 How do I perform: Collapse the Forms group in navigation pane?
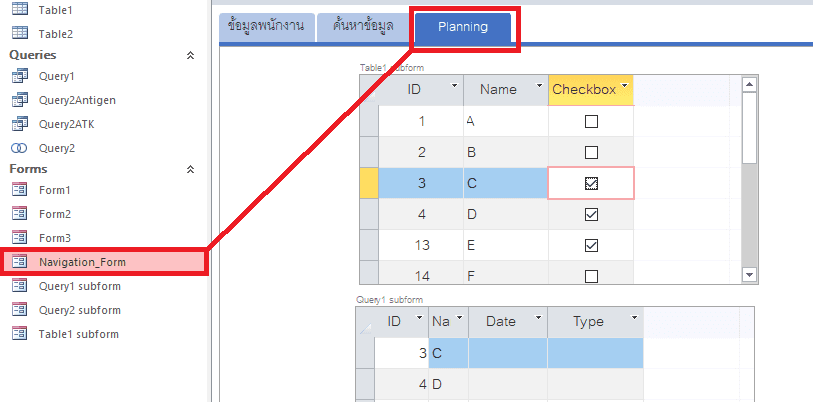pyautogui.click(x=190, y=169)
